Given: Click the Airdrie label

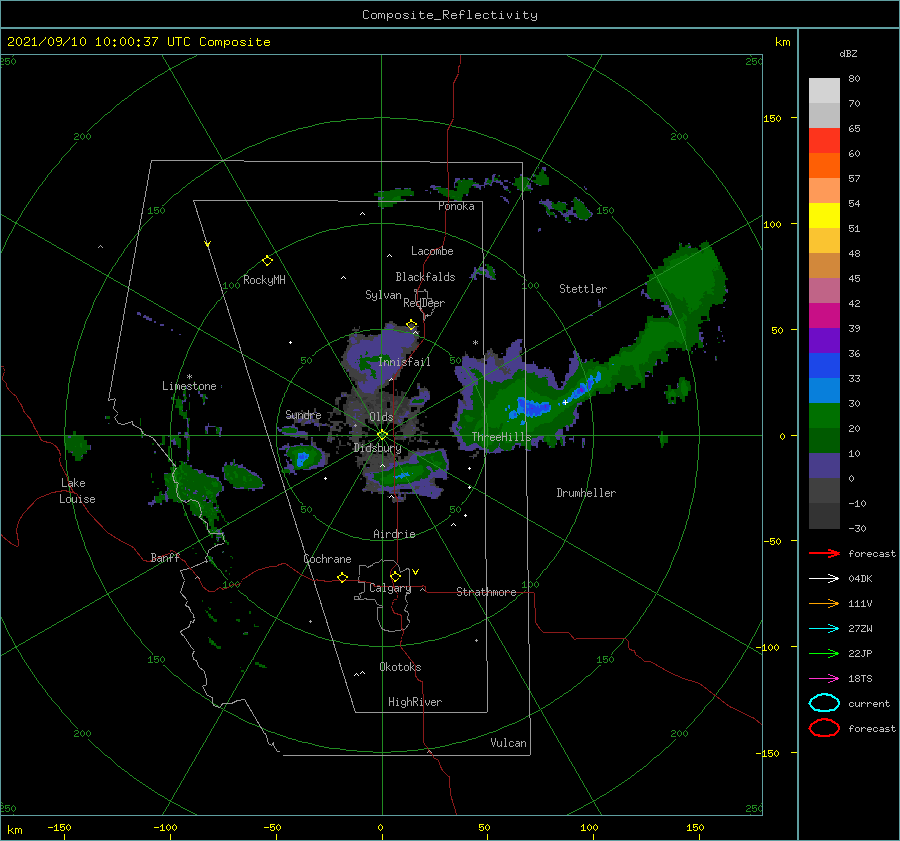Looking at the screenshot, I should pos(394,534).
